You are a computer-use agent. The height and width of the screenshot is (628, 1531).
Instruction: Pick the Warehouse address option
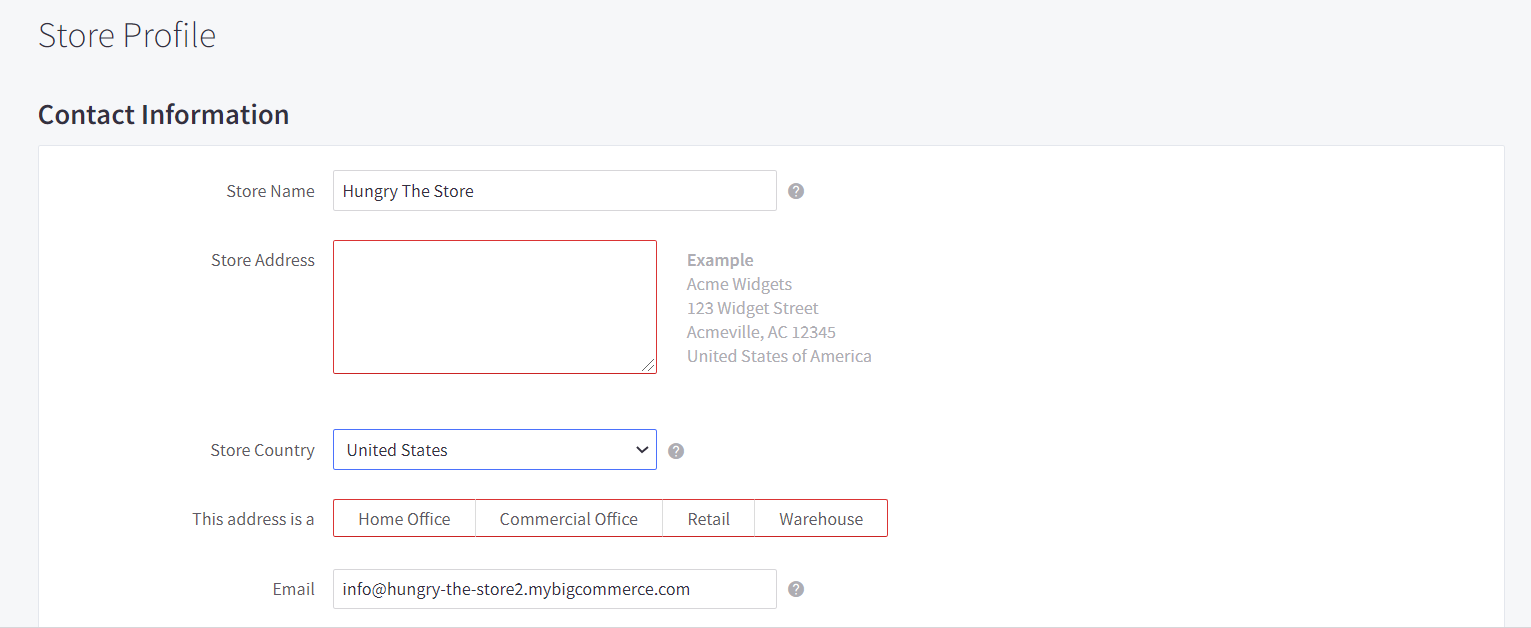(x=821, y=519)
